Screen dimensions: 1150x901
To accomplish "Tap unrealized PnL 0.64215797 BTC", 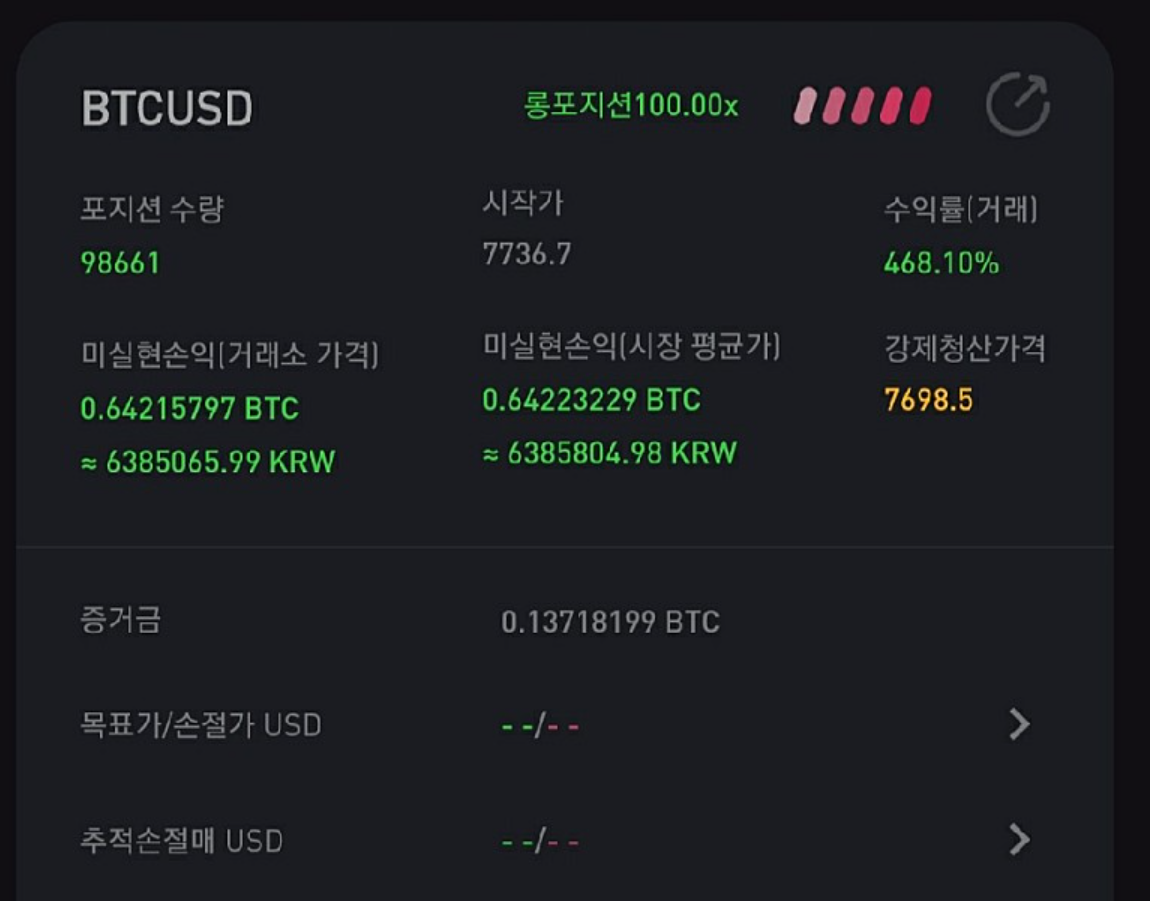I will pyautogui.click(x=189, y=409).
